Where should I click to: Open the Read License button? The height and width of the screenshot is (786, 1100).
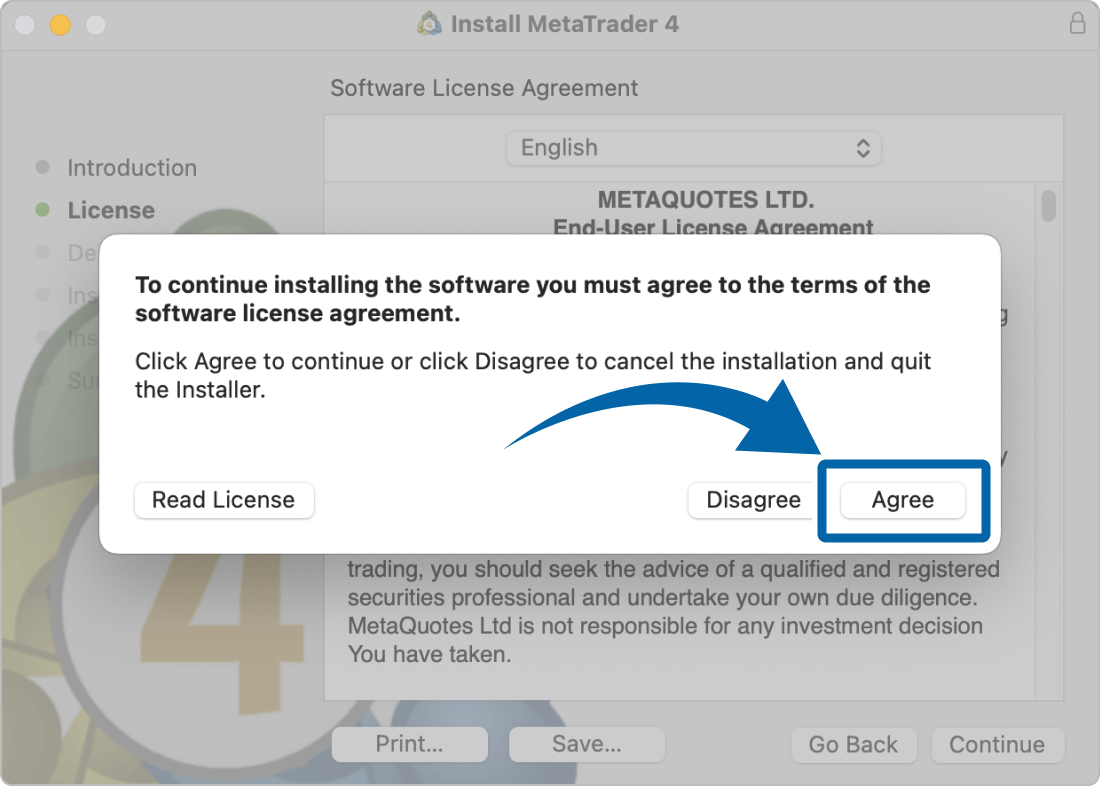point(224,500)
